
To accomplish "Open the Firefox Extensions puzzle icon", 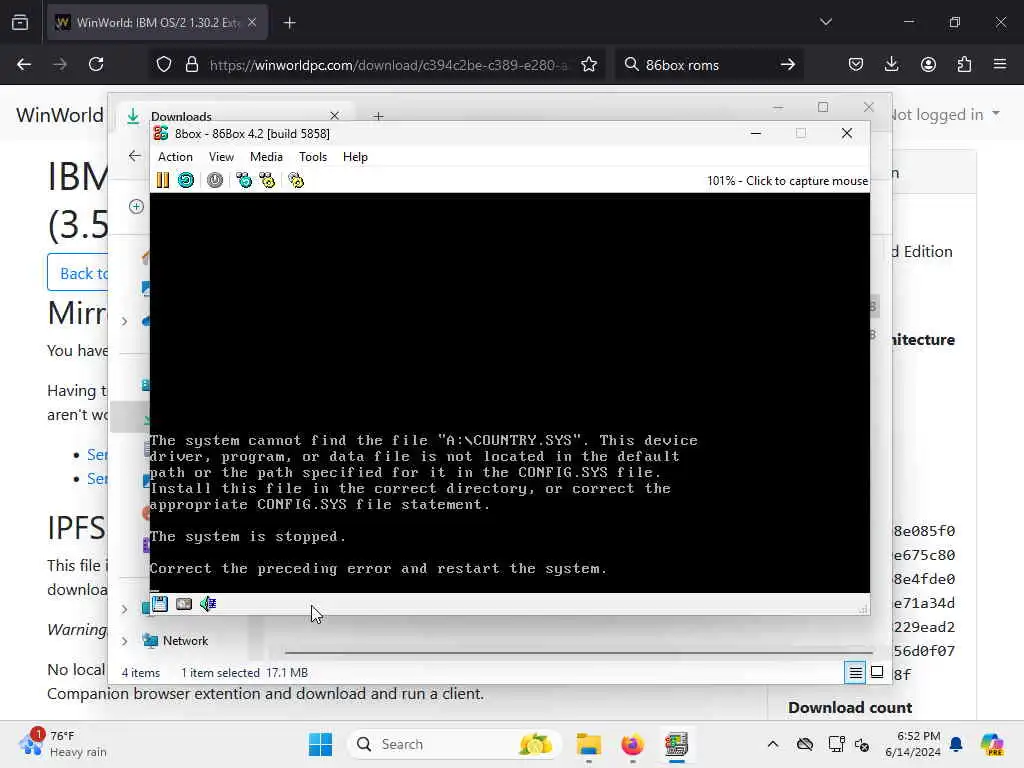I will pos(964,64).
